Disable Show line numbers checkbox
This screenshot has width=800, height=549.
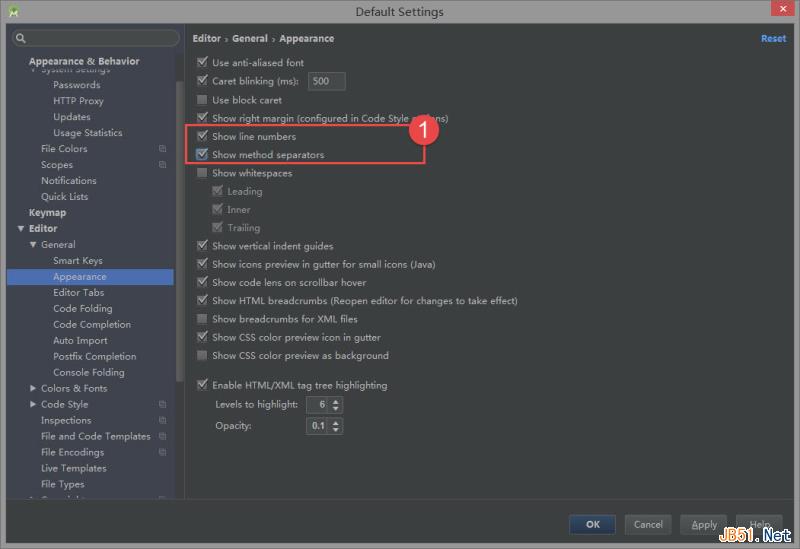tap(203, 136)
